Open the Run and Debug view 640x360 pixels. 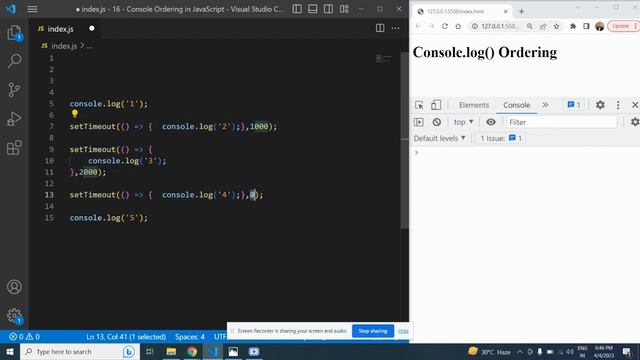pos(14,119)
